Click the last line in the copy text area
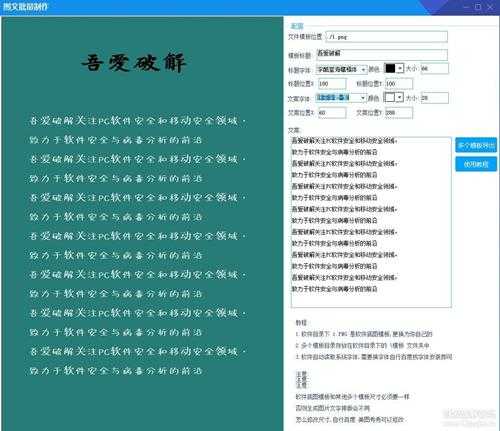 point(334,289)
